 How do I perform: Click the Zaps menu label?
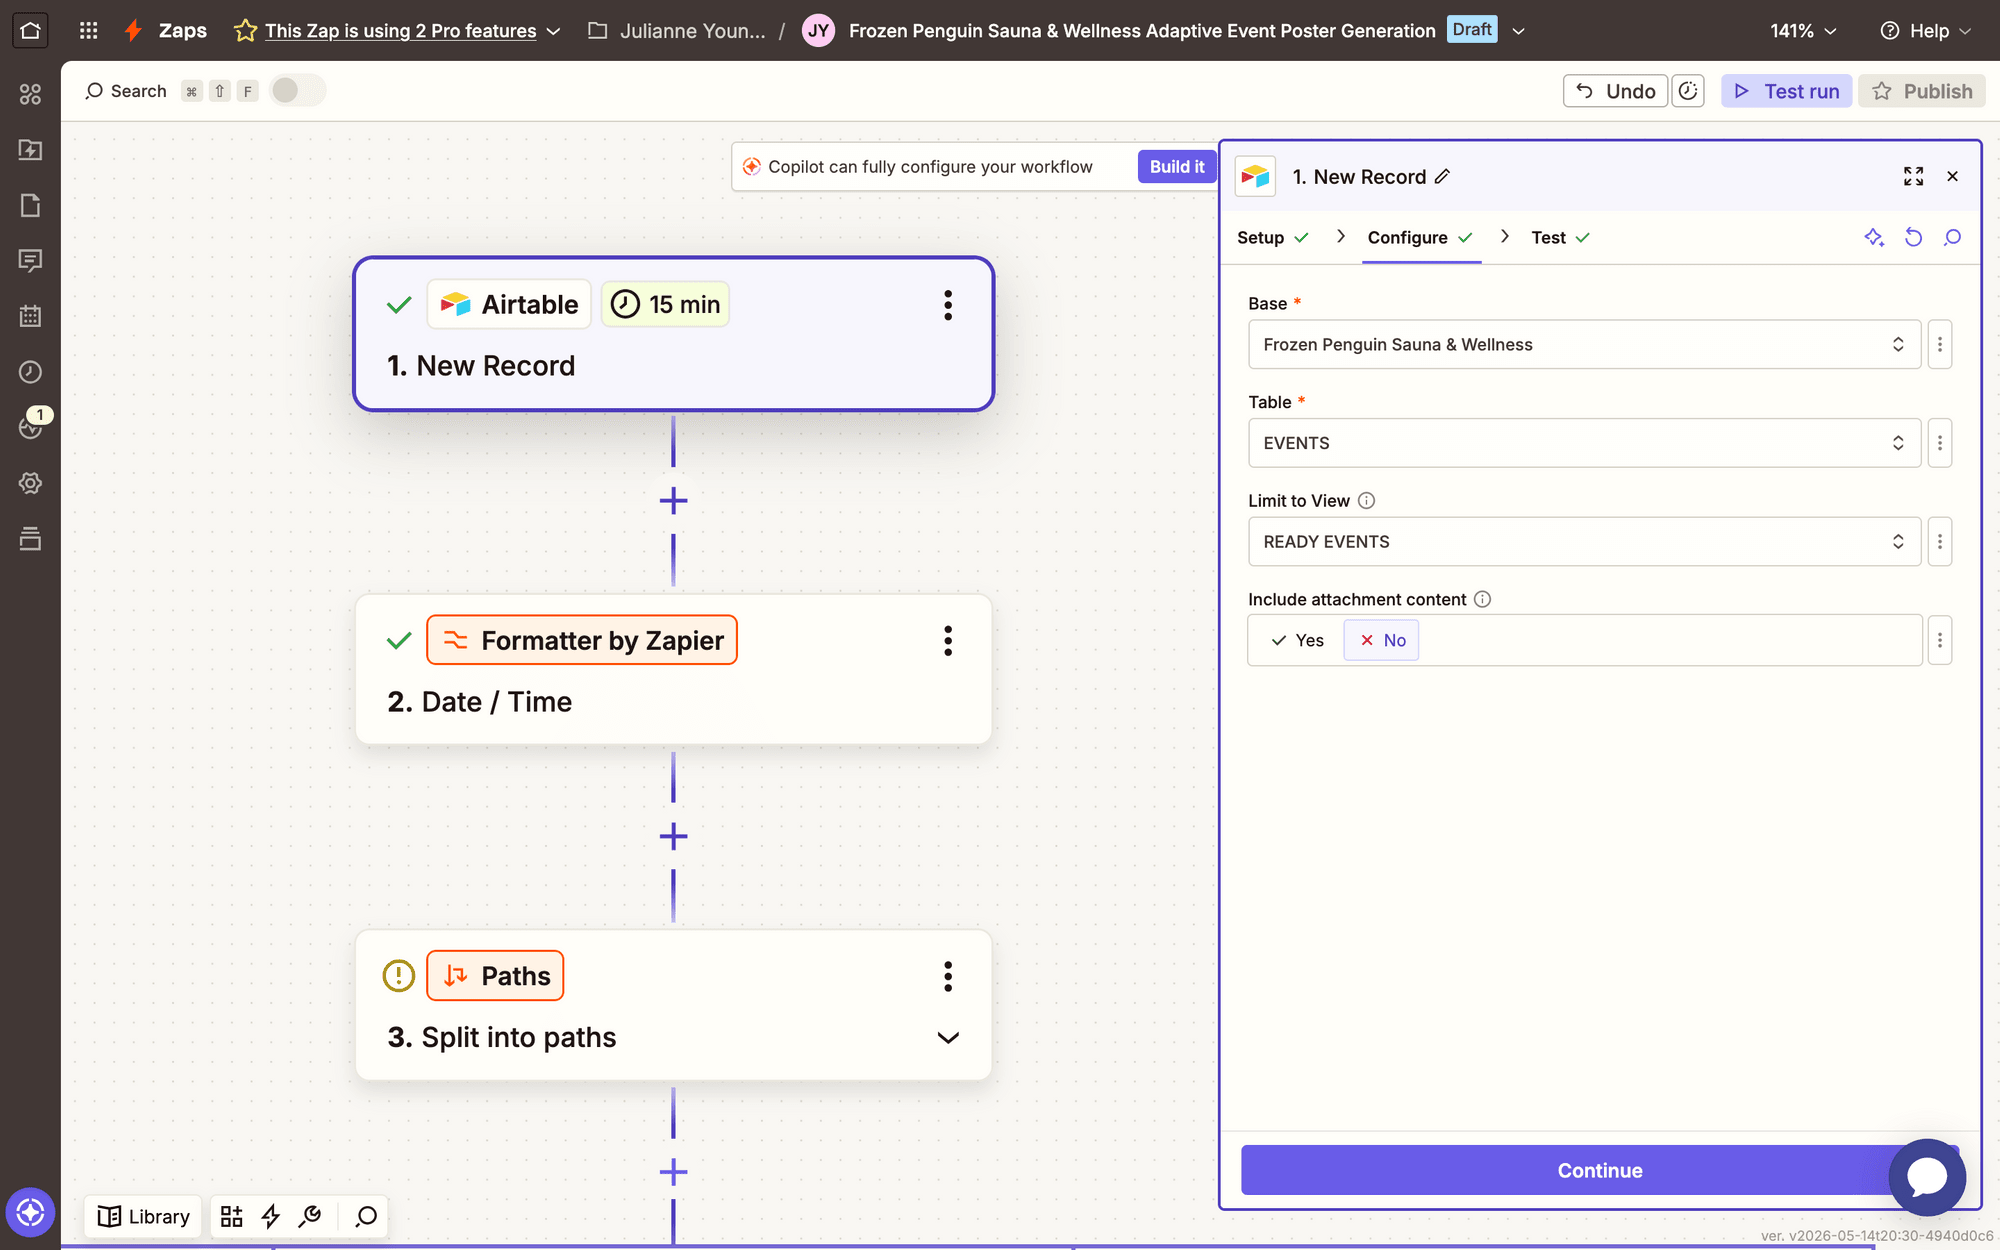183,31
